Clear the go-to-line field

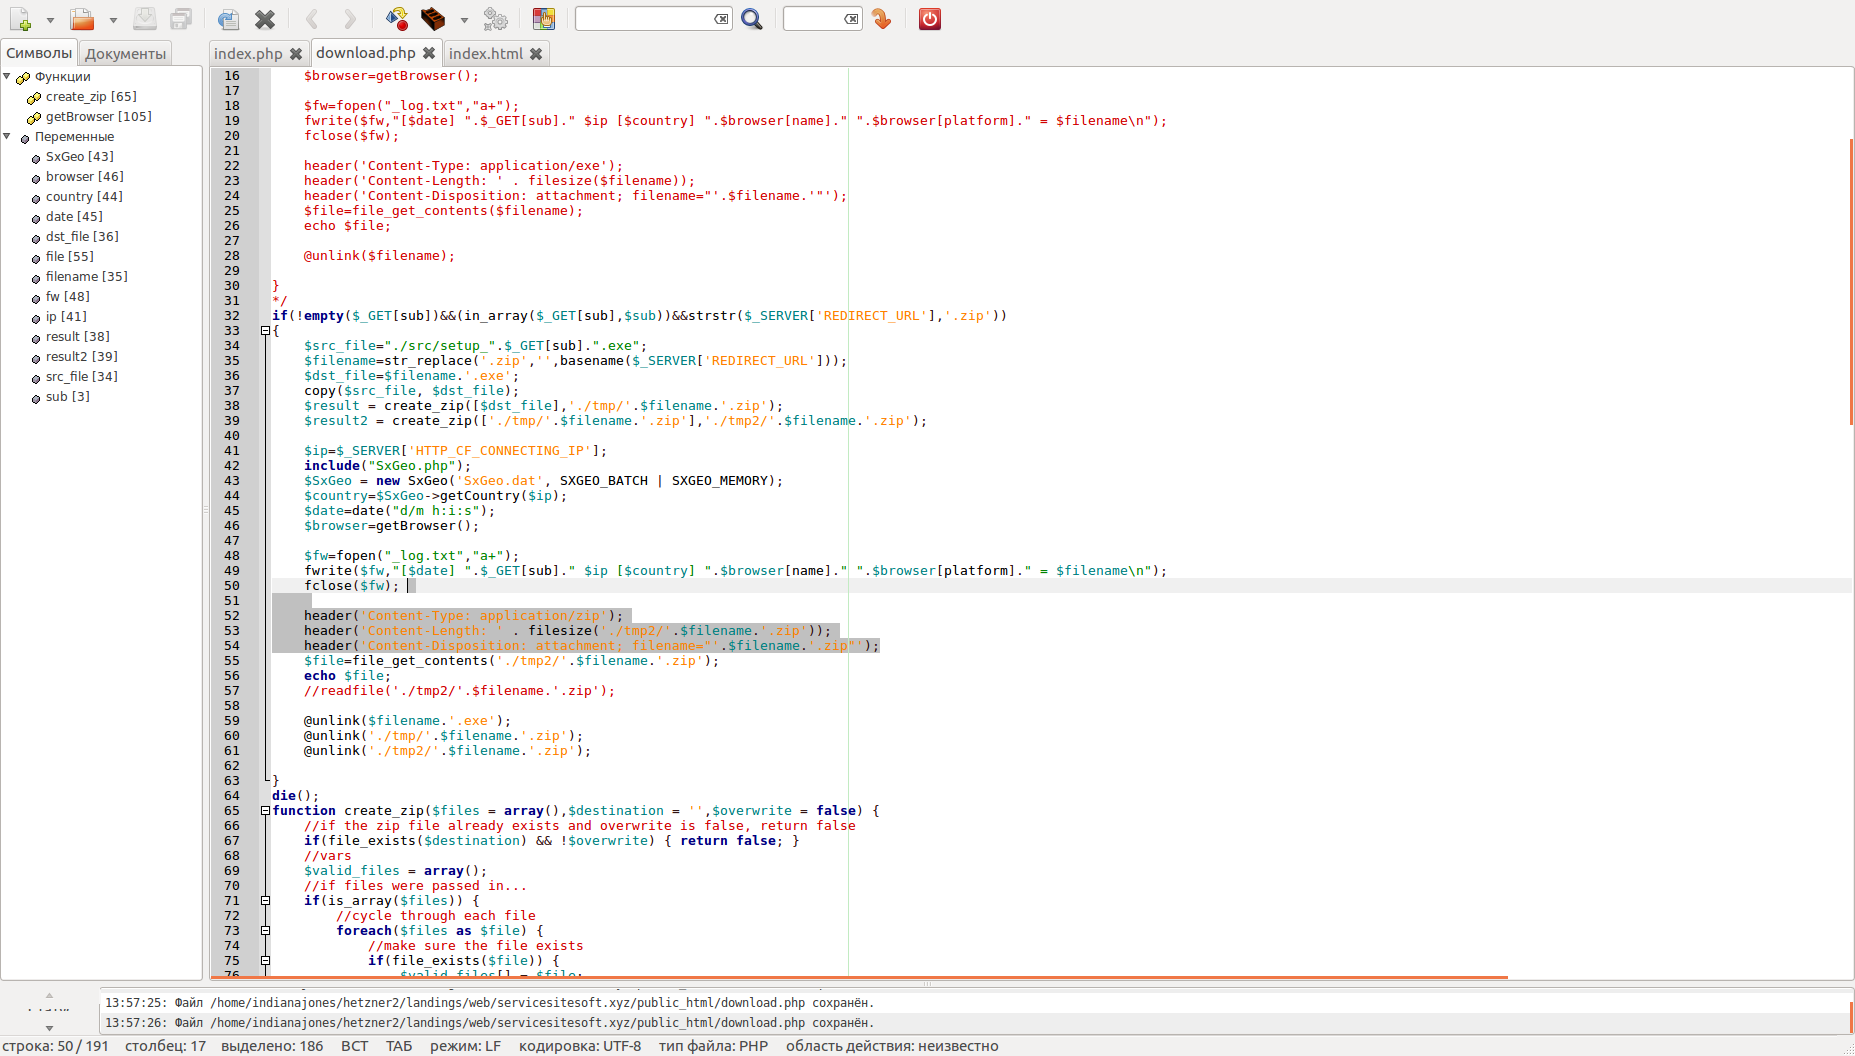851,19
